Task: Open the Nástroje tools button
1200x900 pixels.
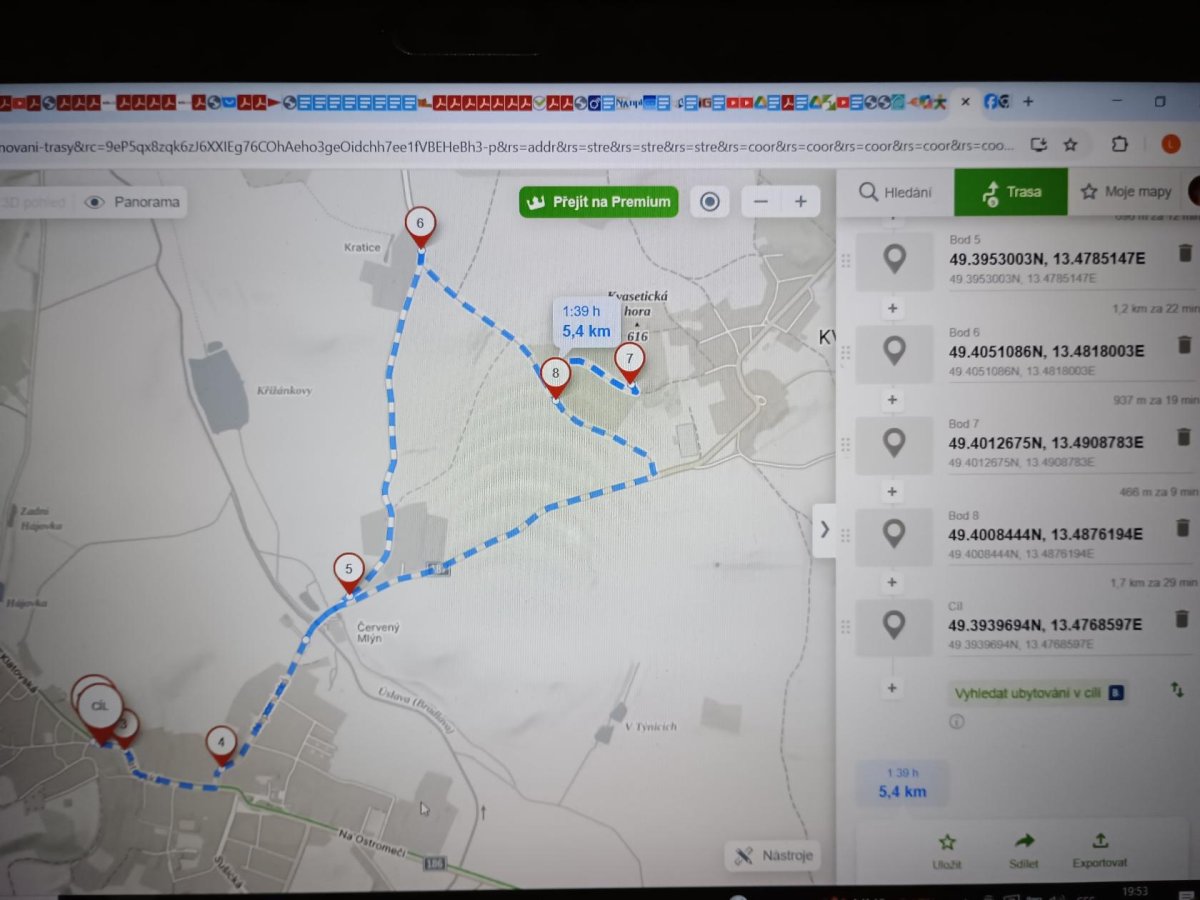Action: pos(775,856)
